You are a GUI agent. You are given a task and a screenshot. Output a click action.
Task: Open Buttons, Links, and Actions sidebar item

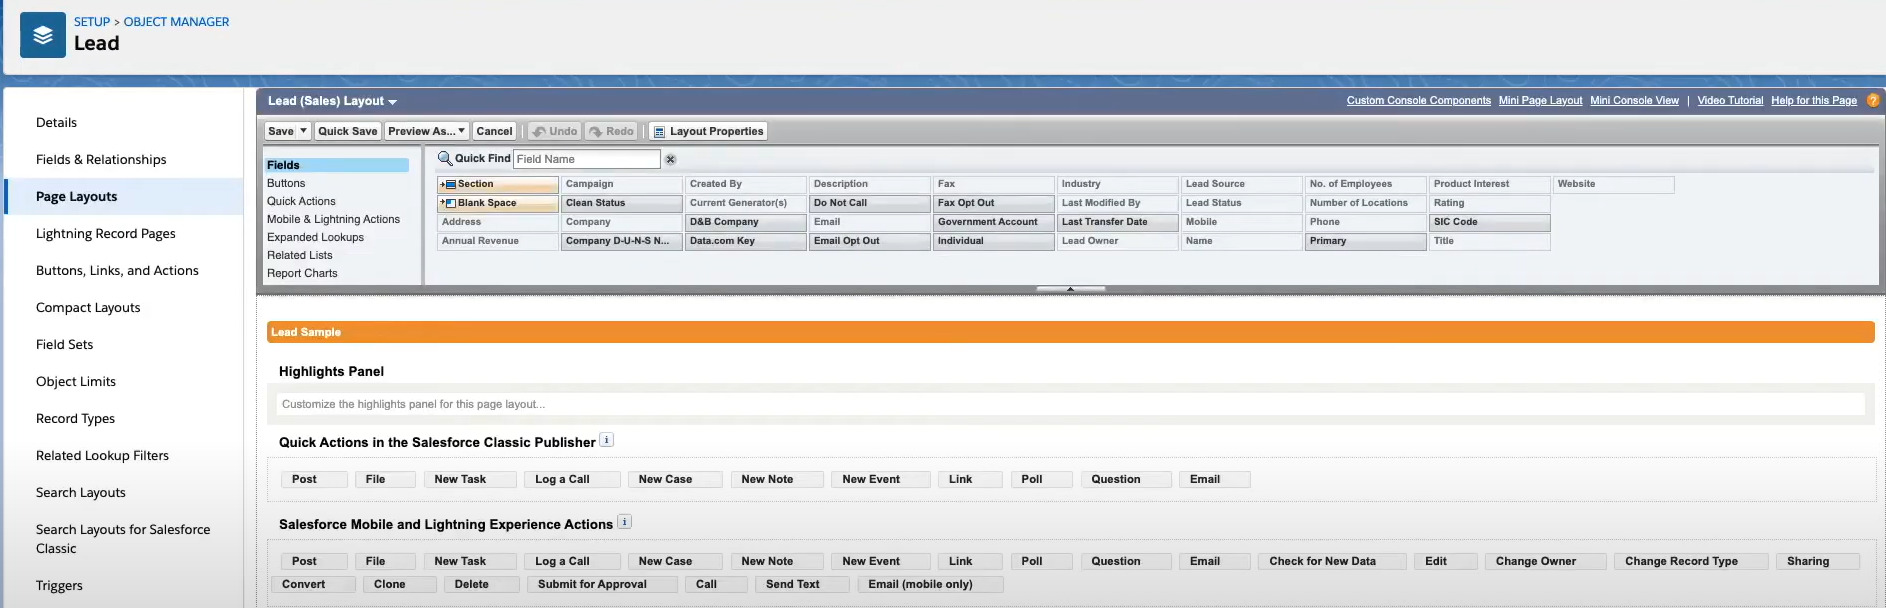(x=117, y=270)
